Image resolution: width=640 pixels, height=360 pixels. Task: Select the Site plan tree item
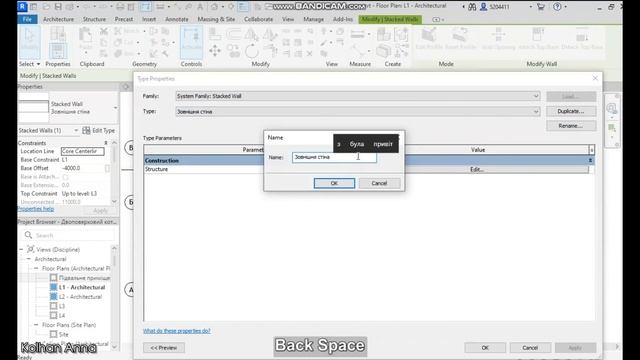click(64, 334)
